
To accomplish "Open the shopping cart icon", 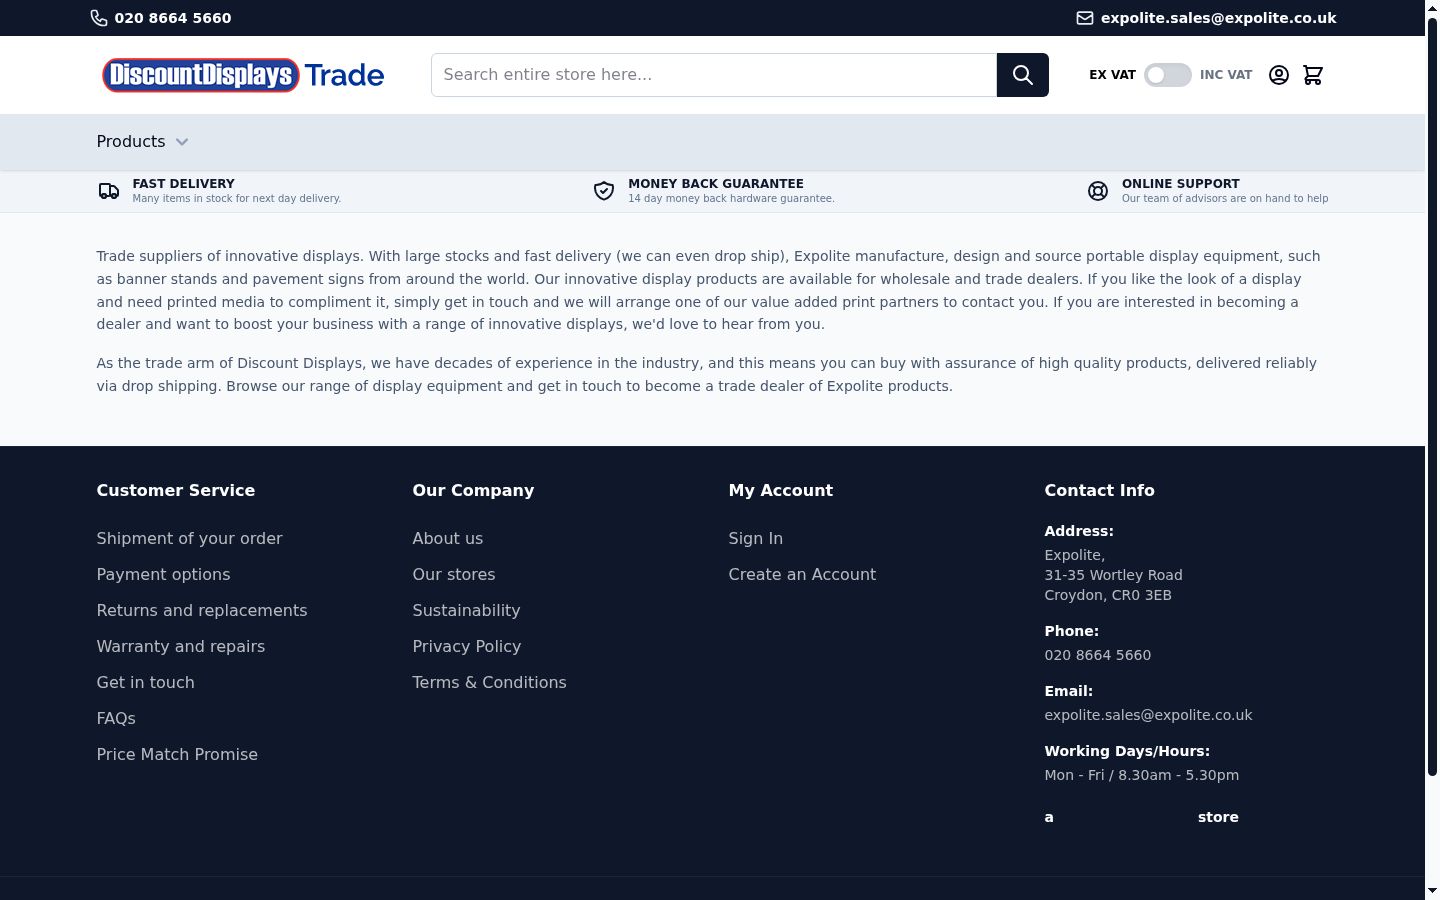I will [1313, 75].
